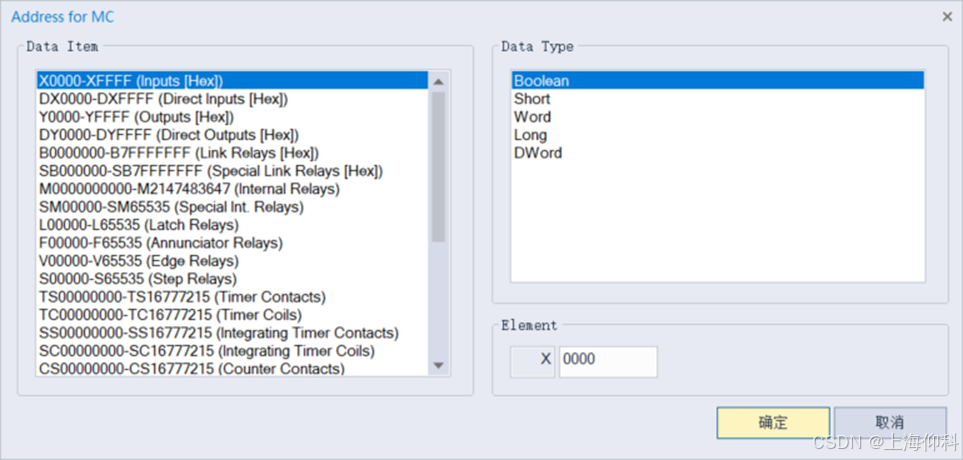The image size is (963, 460).
Task: Select M Internal Relays item
Action: (188, 189)
